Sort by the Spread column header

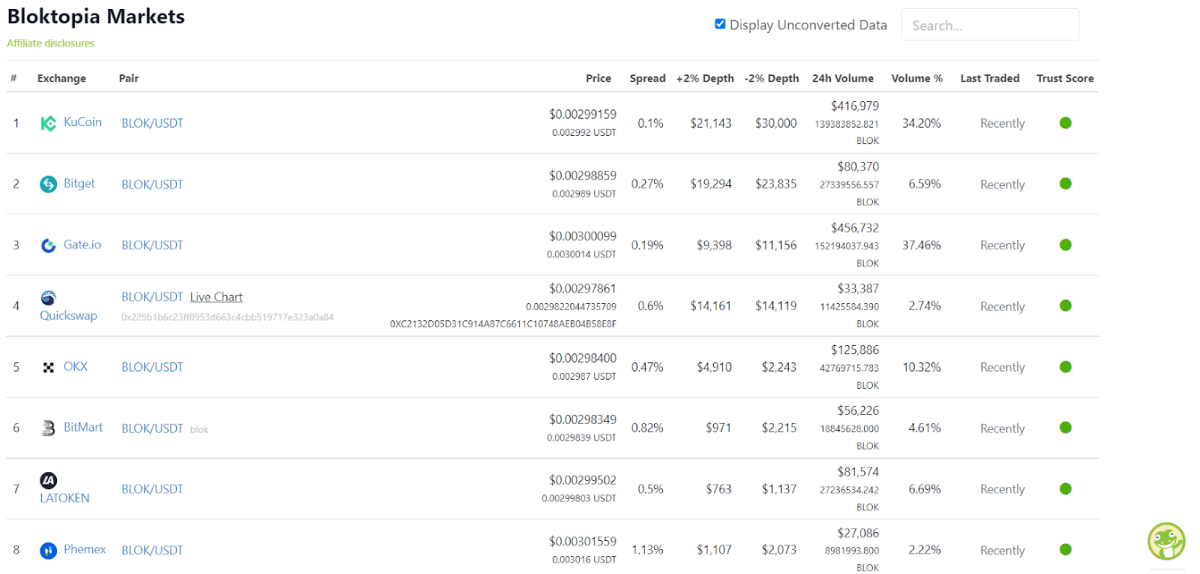(648, 78)
